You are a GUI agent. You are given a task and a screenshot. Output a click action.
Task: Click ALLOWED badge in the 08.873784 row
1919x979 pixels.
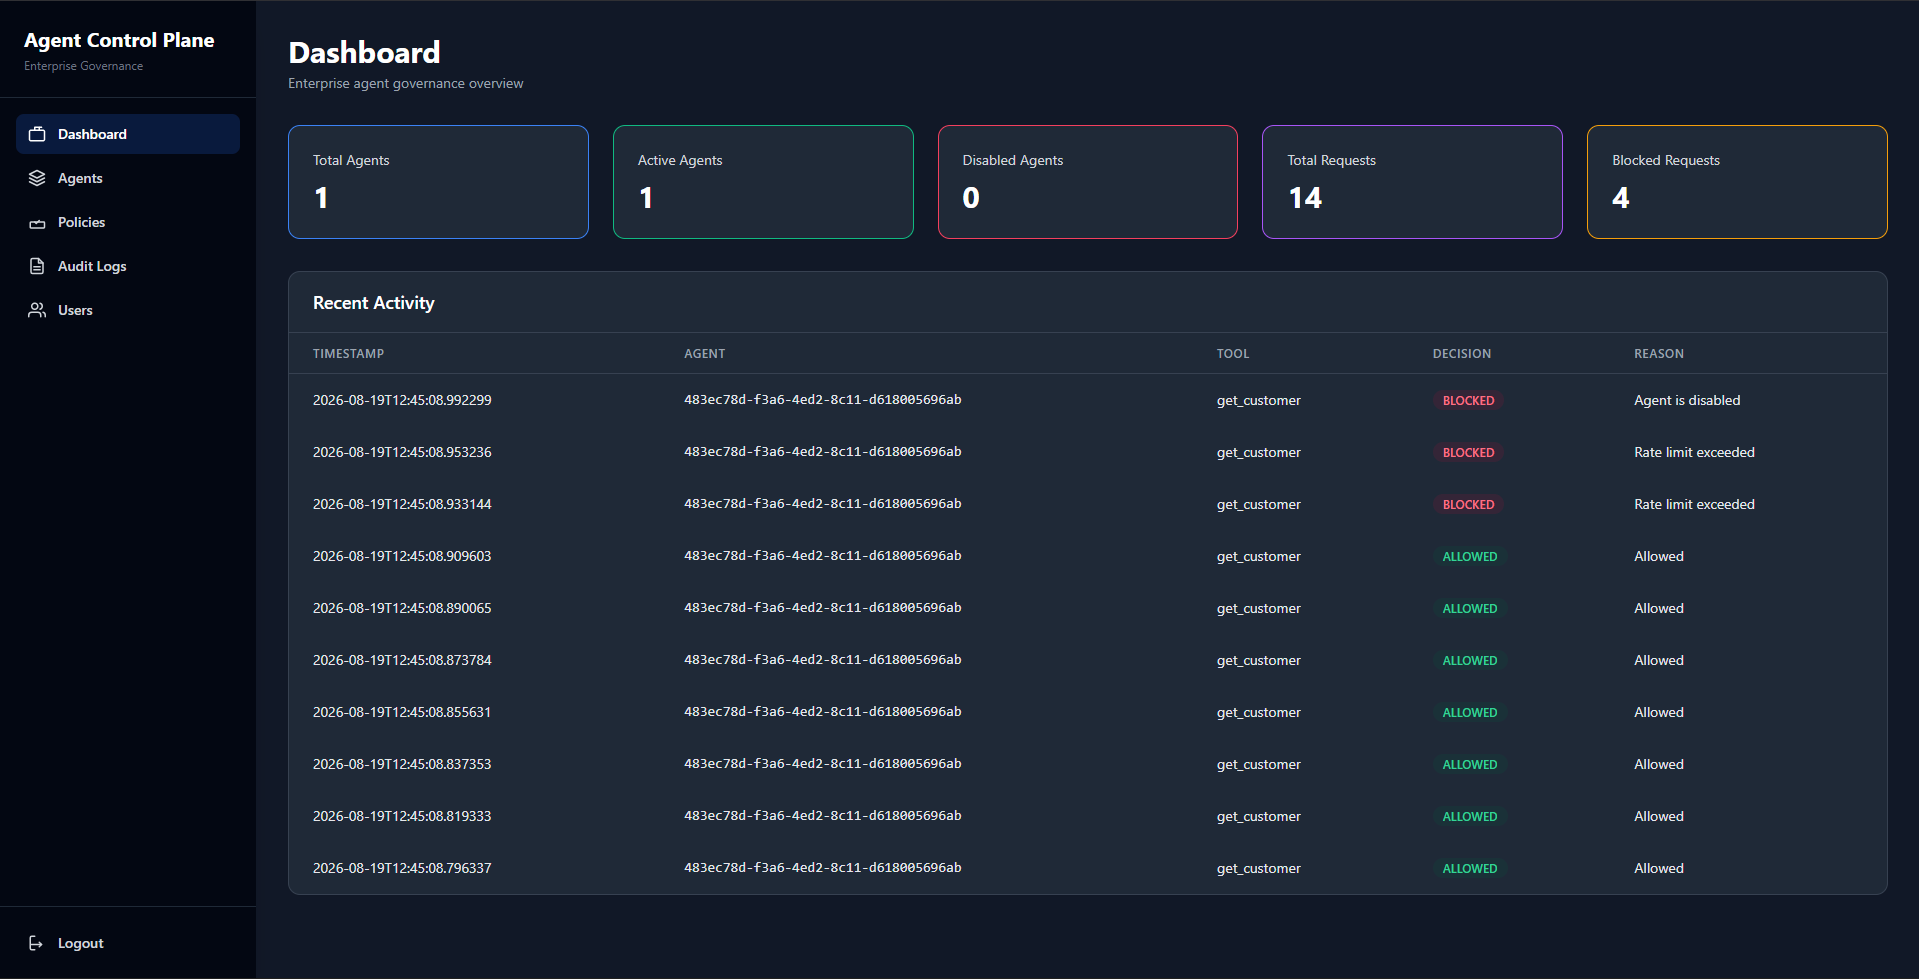1470,660
